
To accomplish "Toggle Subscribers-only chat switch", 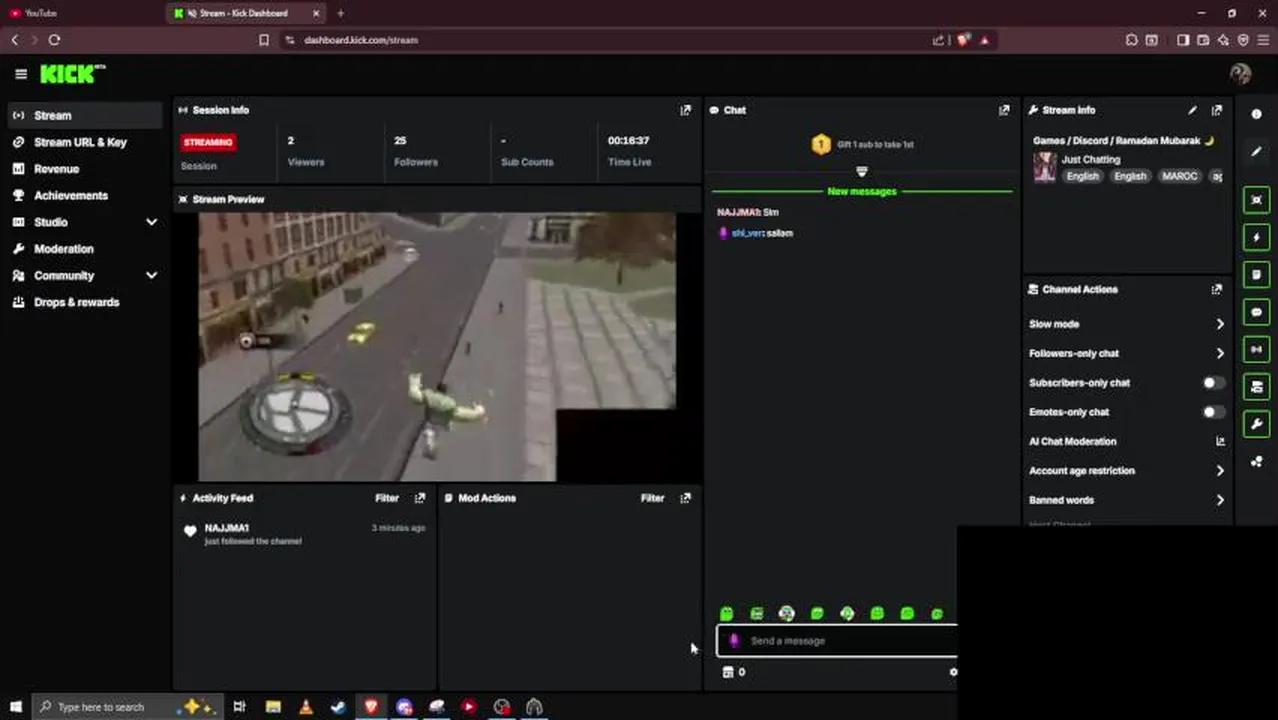I will [1213, 383].
